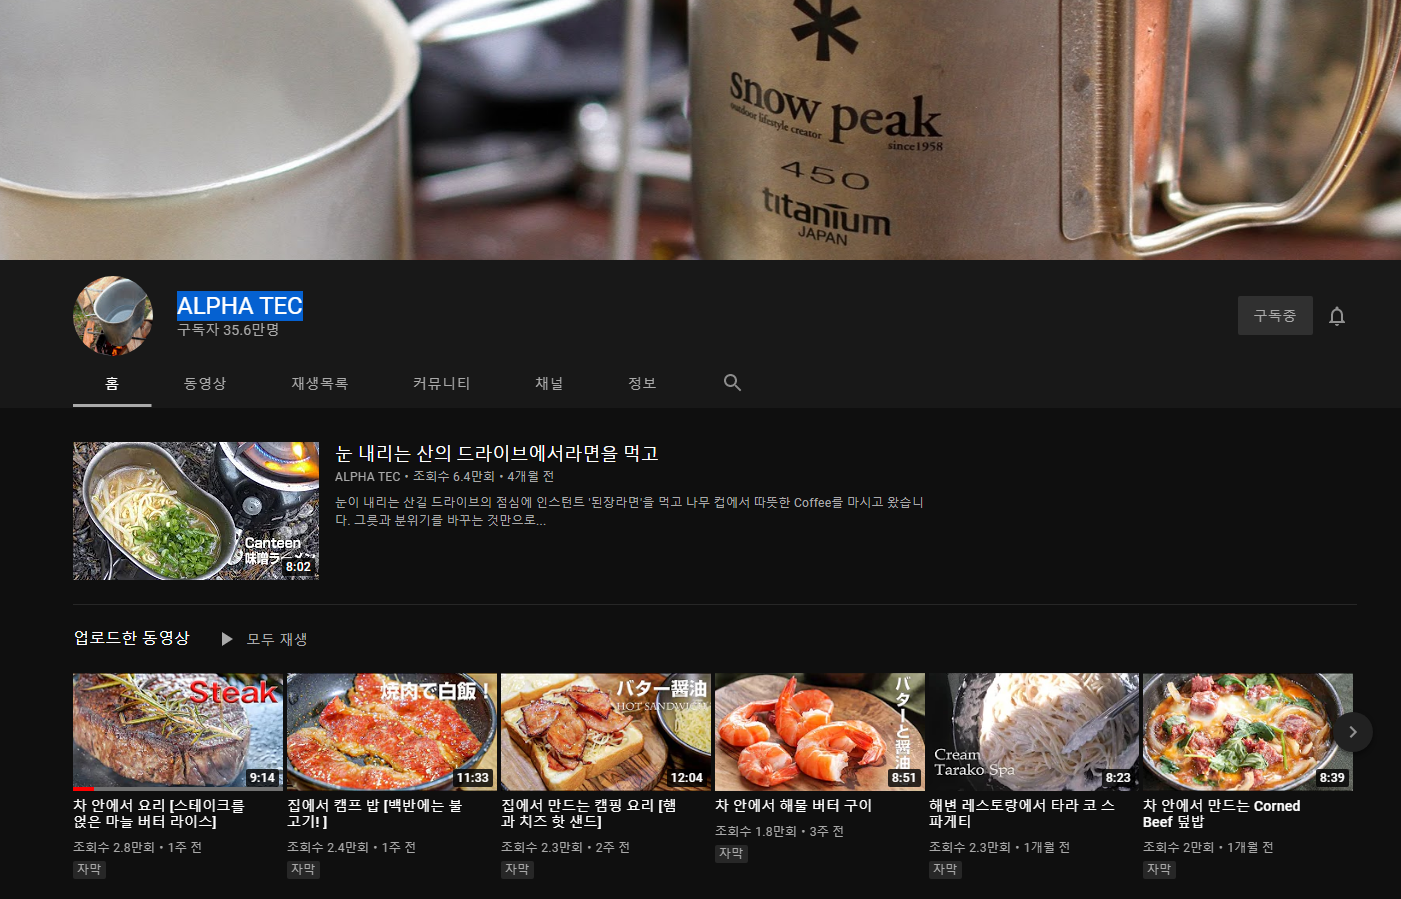Click the red progress bar on Steak thumbnail

83,789
